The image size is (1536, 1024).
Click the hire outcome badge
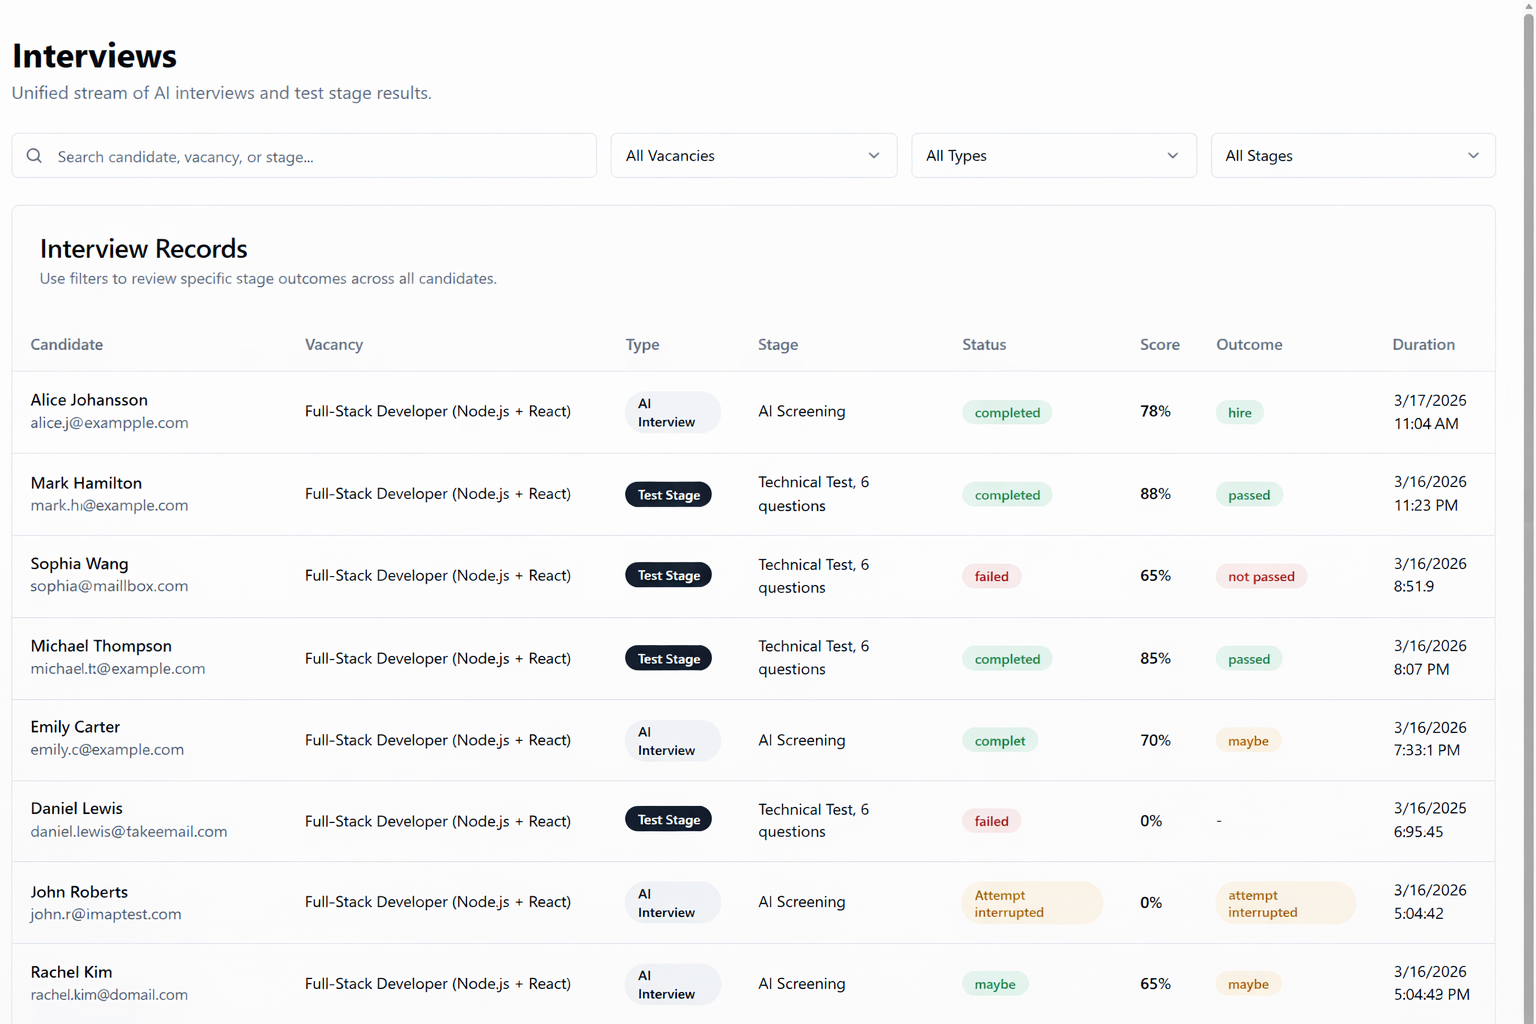[x=1239, y=412]
